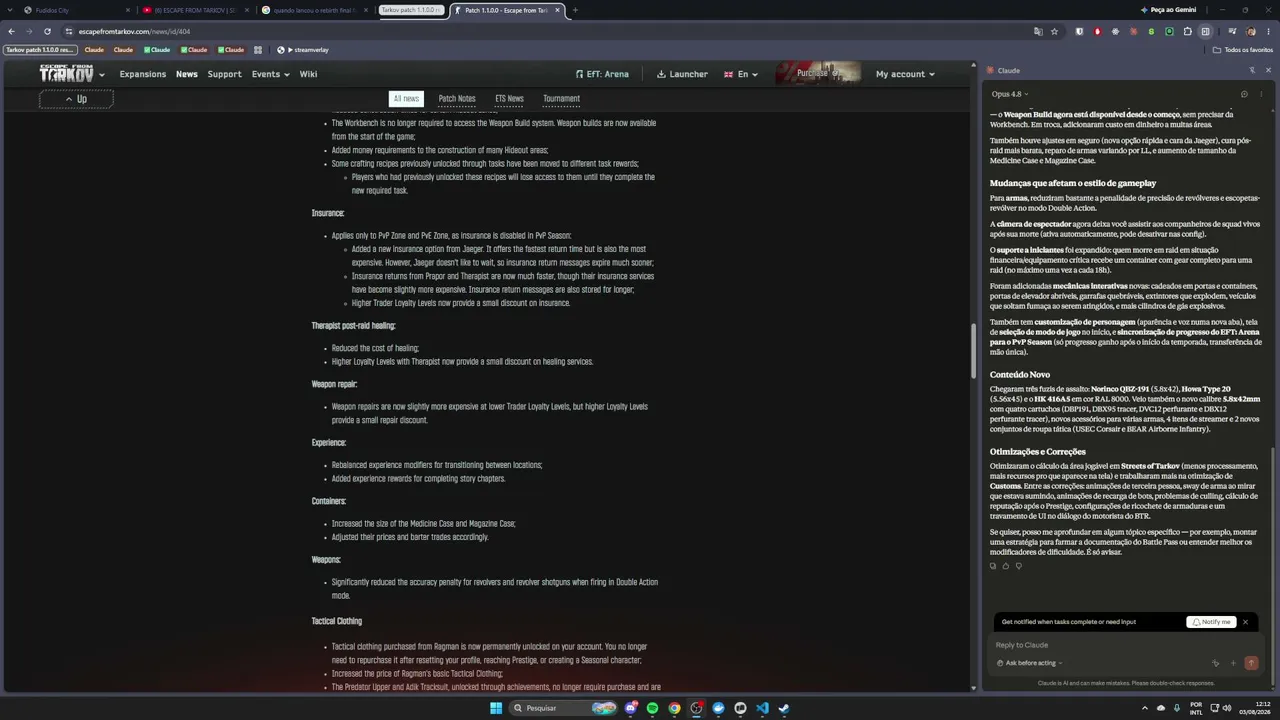The width and height of the screenshot is (1280, 720).
Task: Give thumbs down to Claude's response
Action: (x=1019, y=566)
